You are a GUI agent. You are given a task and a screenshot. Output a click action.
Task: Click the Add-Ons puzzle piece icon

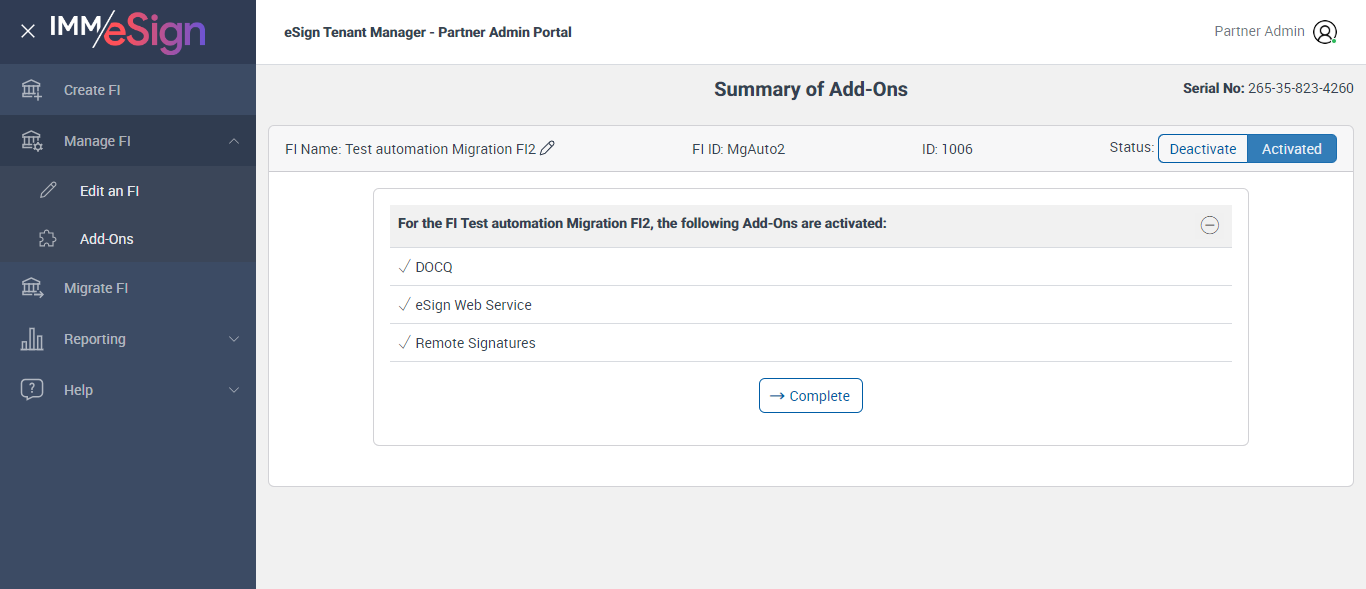[x=48, y=239]
